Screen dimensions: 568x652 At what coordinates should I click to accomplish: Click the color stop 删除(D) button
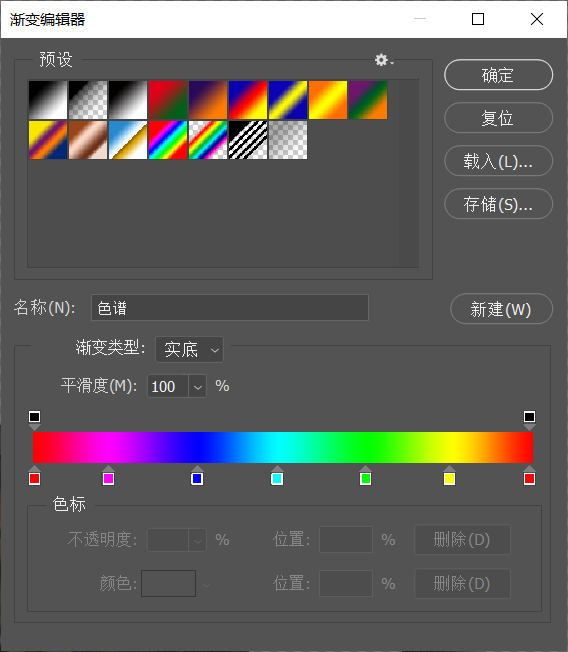coord(462,583)
